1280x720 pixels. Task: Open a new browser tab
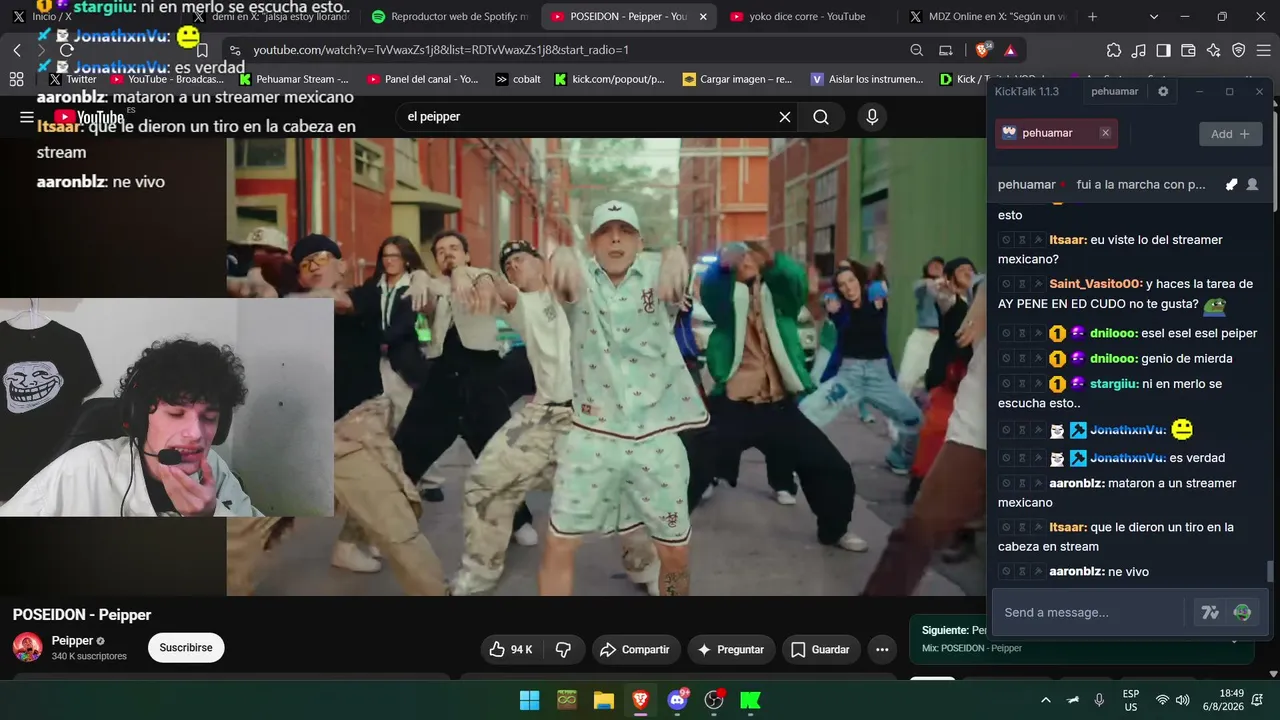pos(1092,17)
